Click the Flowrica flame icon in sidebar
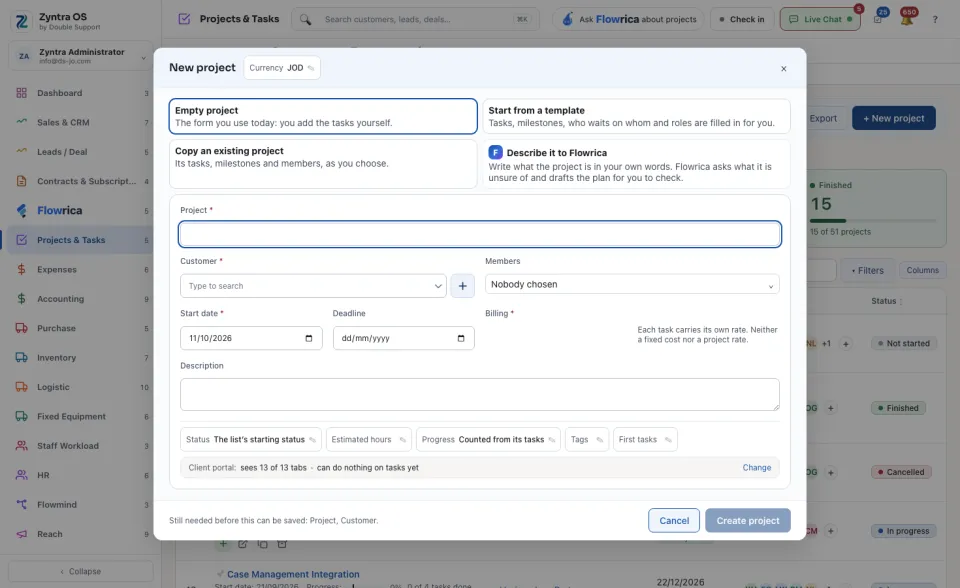The image size is (960, 588). pos(21,211)
